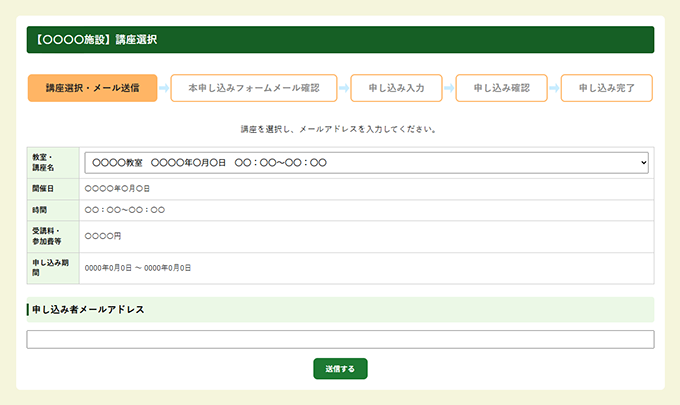Jump to the 申し込み完了 step

(606, 88)
